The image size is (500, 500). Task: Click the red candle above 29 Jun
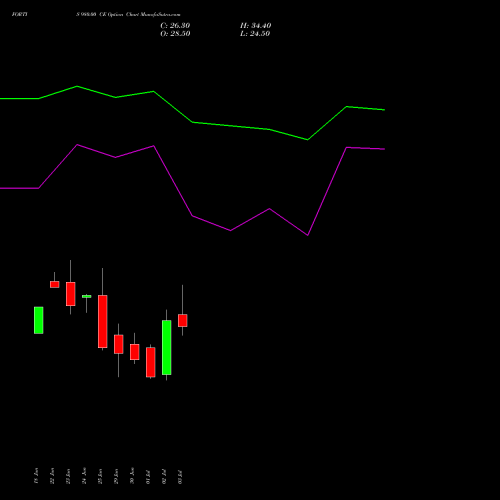point(119,344)
